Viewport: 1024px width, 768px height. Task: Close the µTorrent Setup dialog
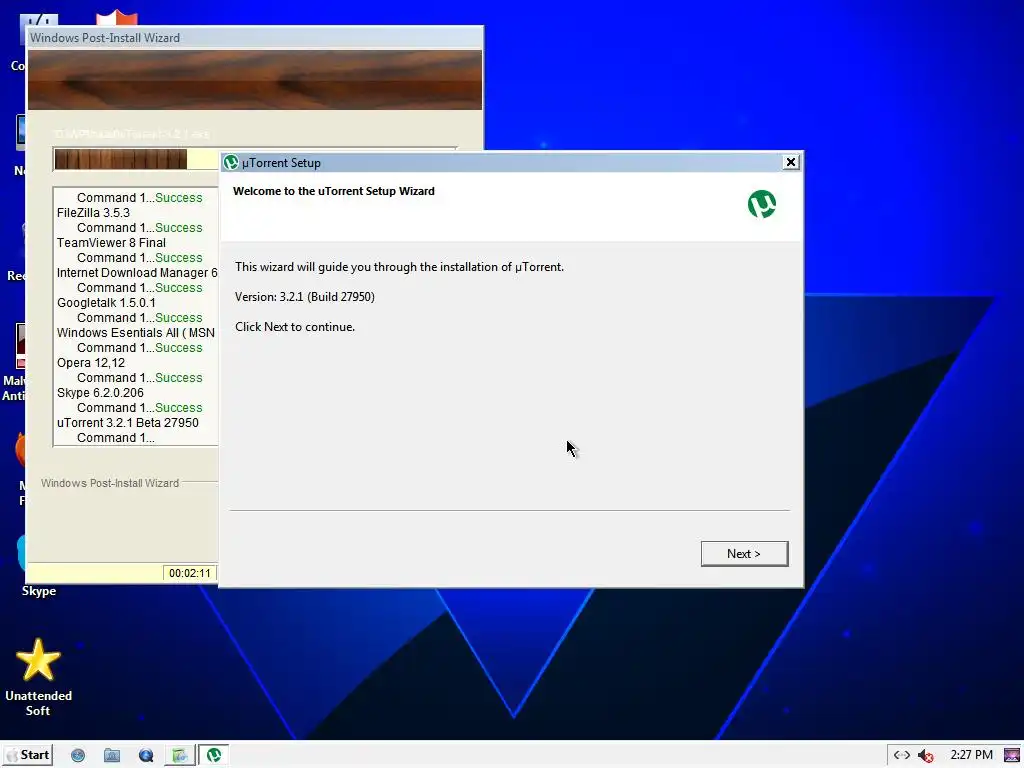pos(790,162)
